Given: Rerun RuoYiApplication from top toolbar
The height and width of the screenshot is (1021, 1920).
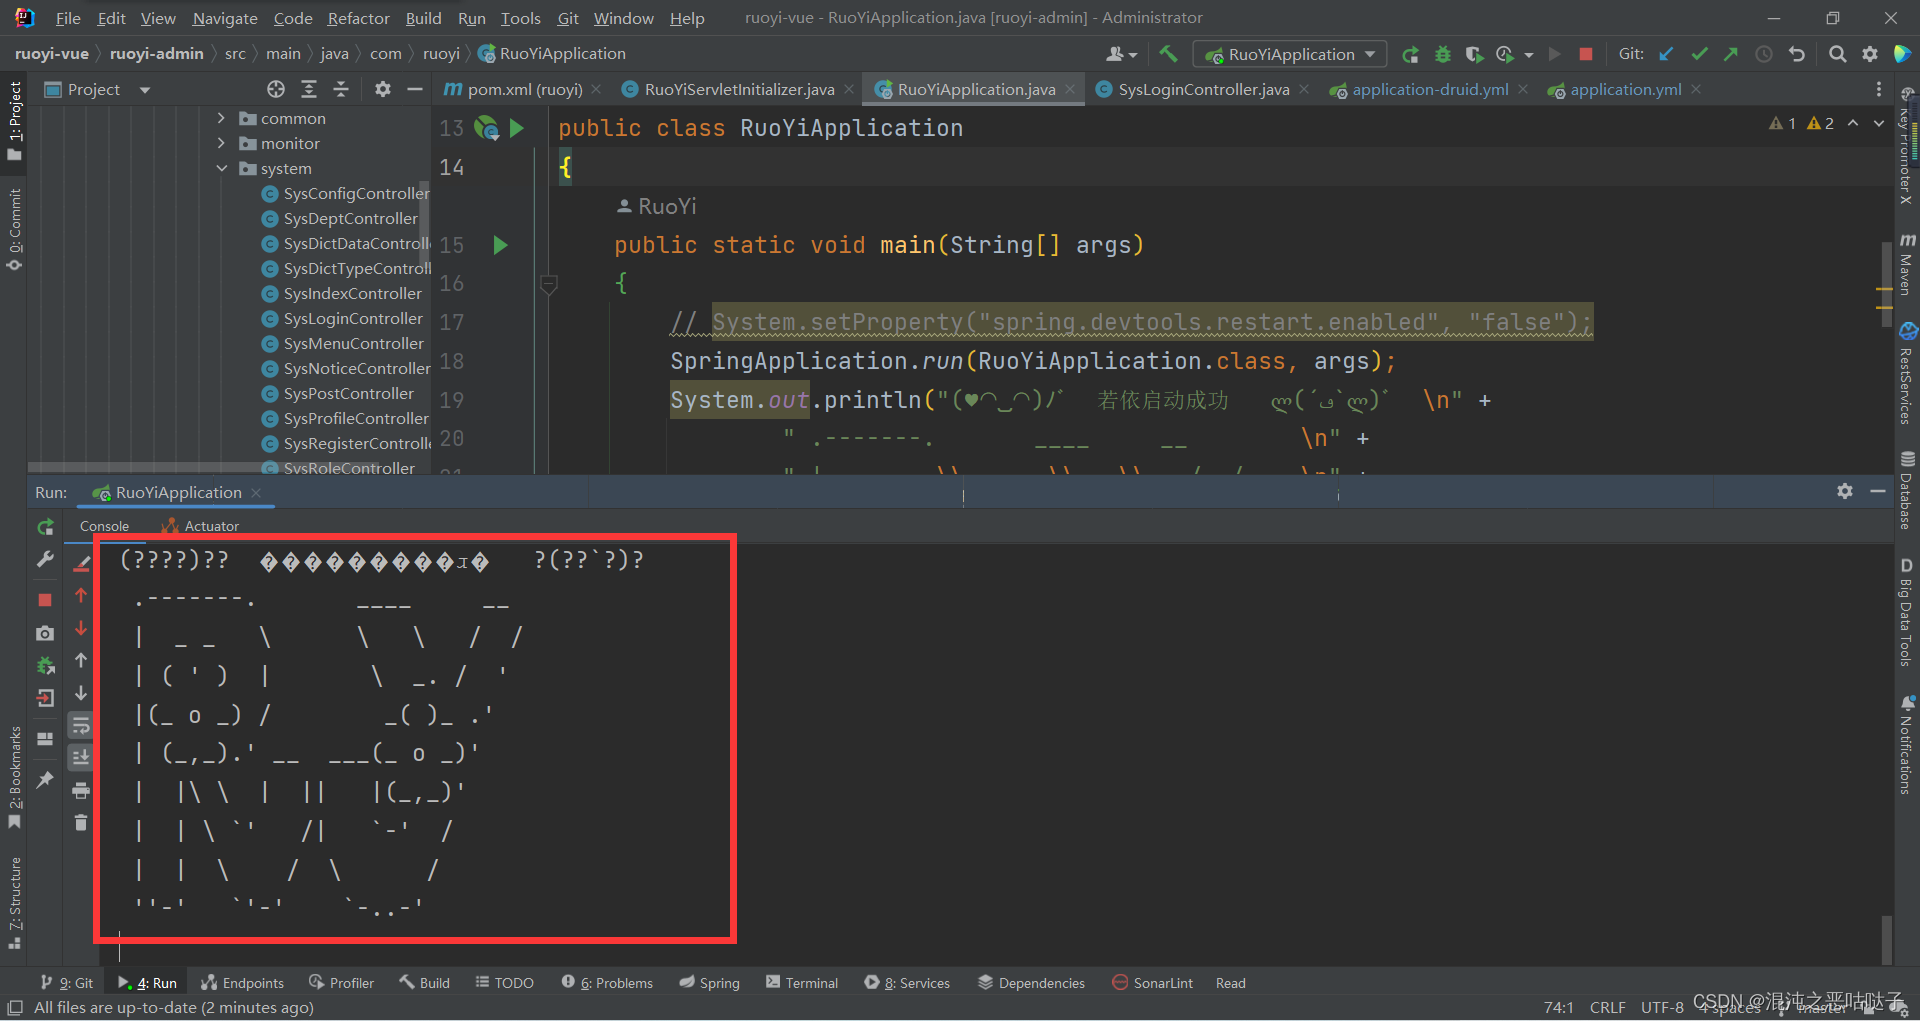Looking at the screenshot, I should 1410,54.
